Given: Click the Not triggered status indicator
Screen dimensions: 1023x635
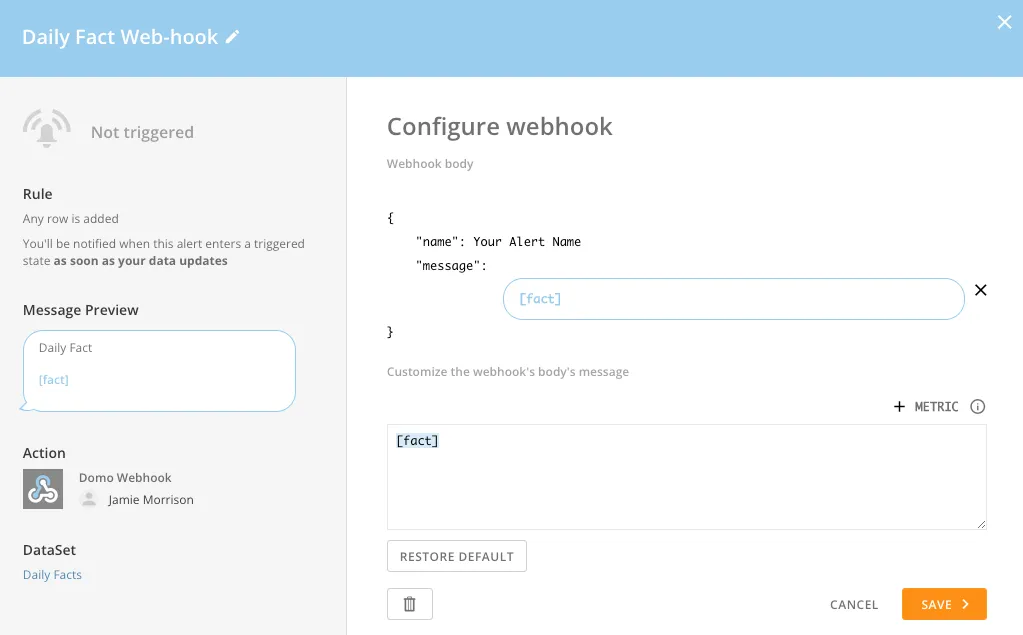Looking at the screenshot, I should pos(142,131).
